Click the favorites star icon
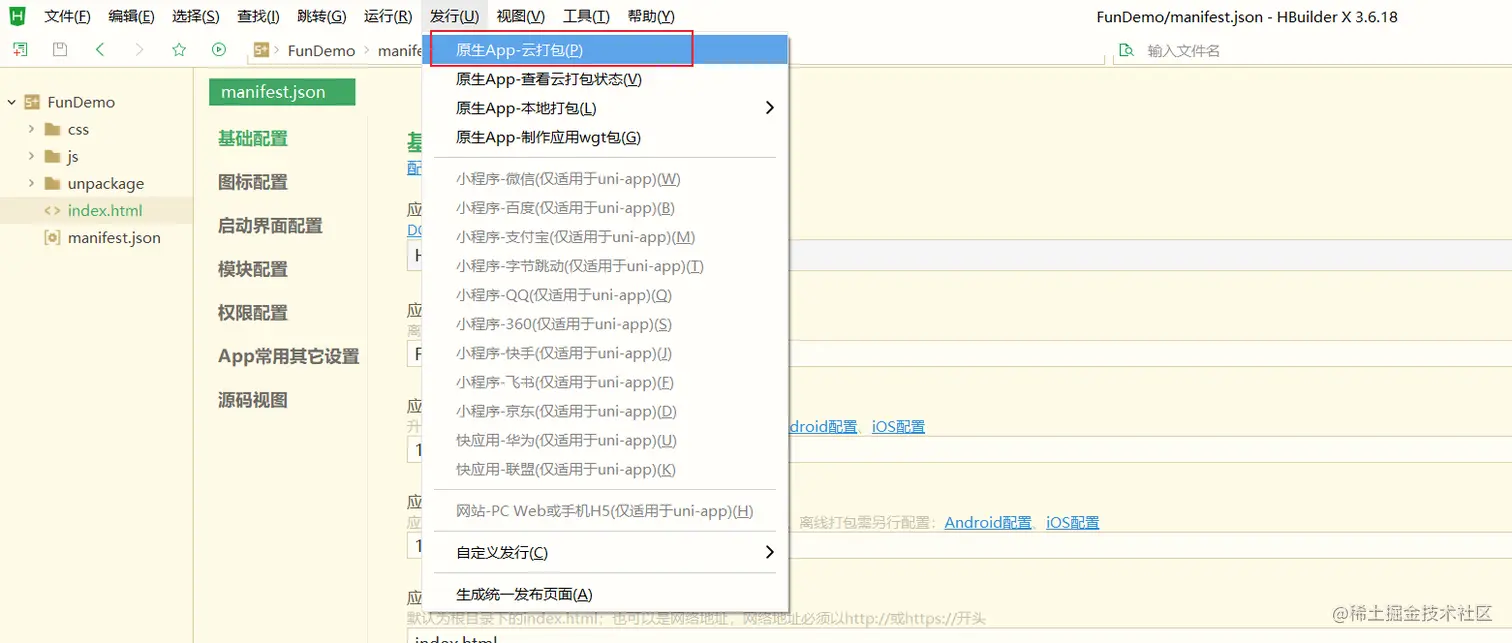 coord(180,48)
